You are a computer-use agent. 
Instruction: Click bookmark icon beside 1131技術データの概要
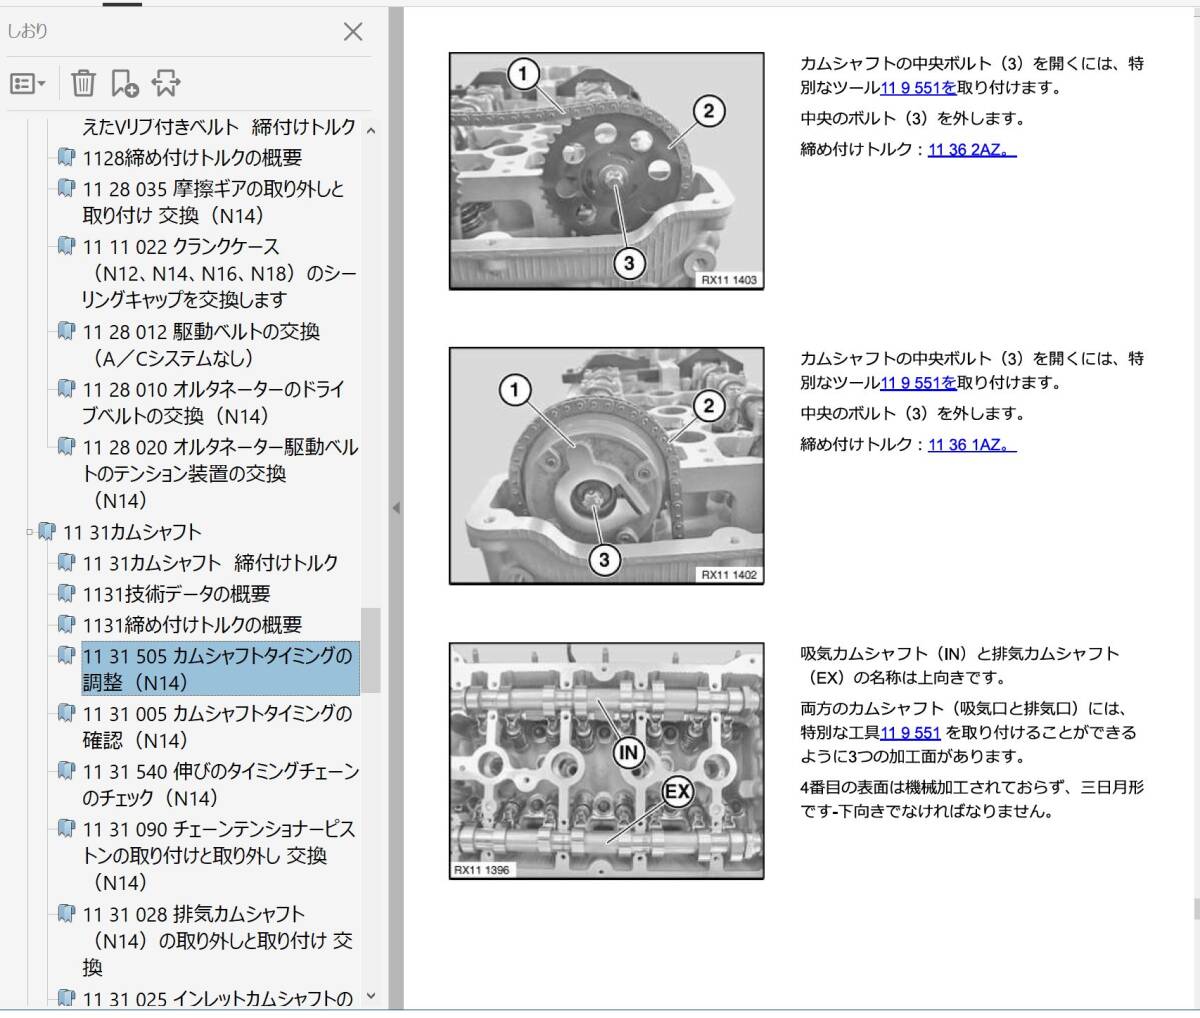pos(66,594)
